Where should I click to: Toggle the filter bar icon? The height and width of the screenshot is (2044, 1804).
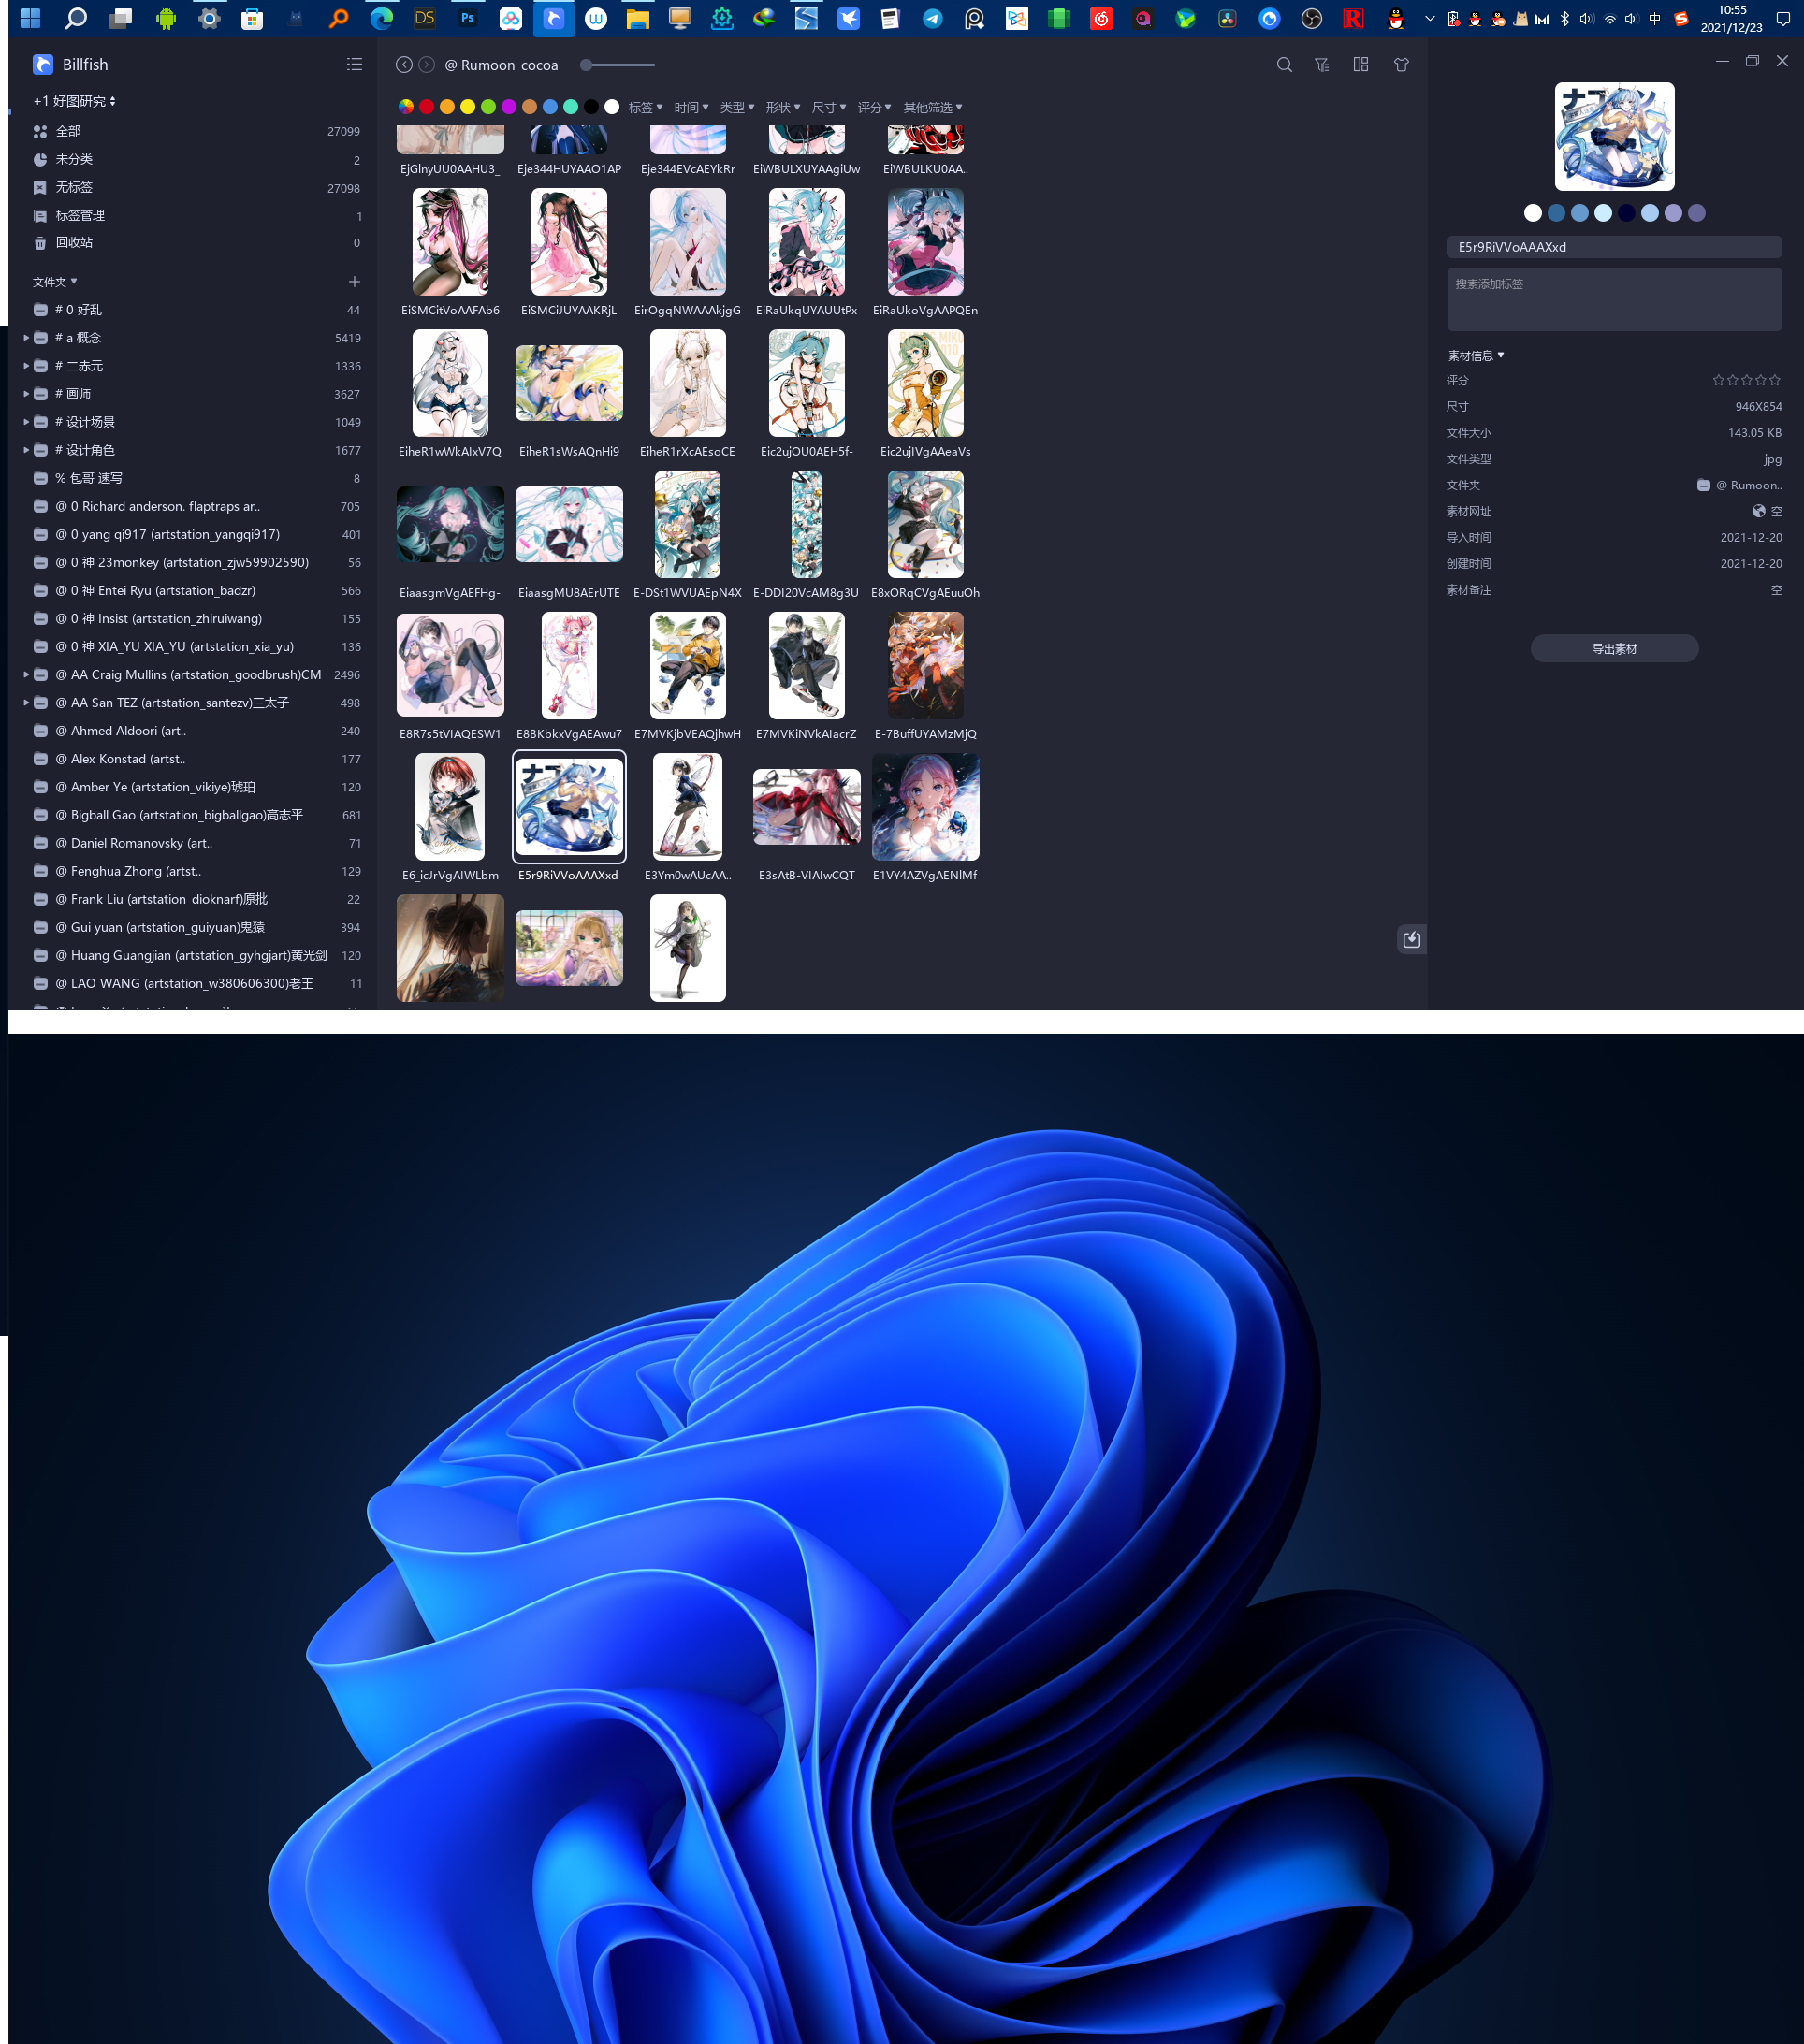click(1322, 65)
